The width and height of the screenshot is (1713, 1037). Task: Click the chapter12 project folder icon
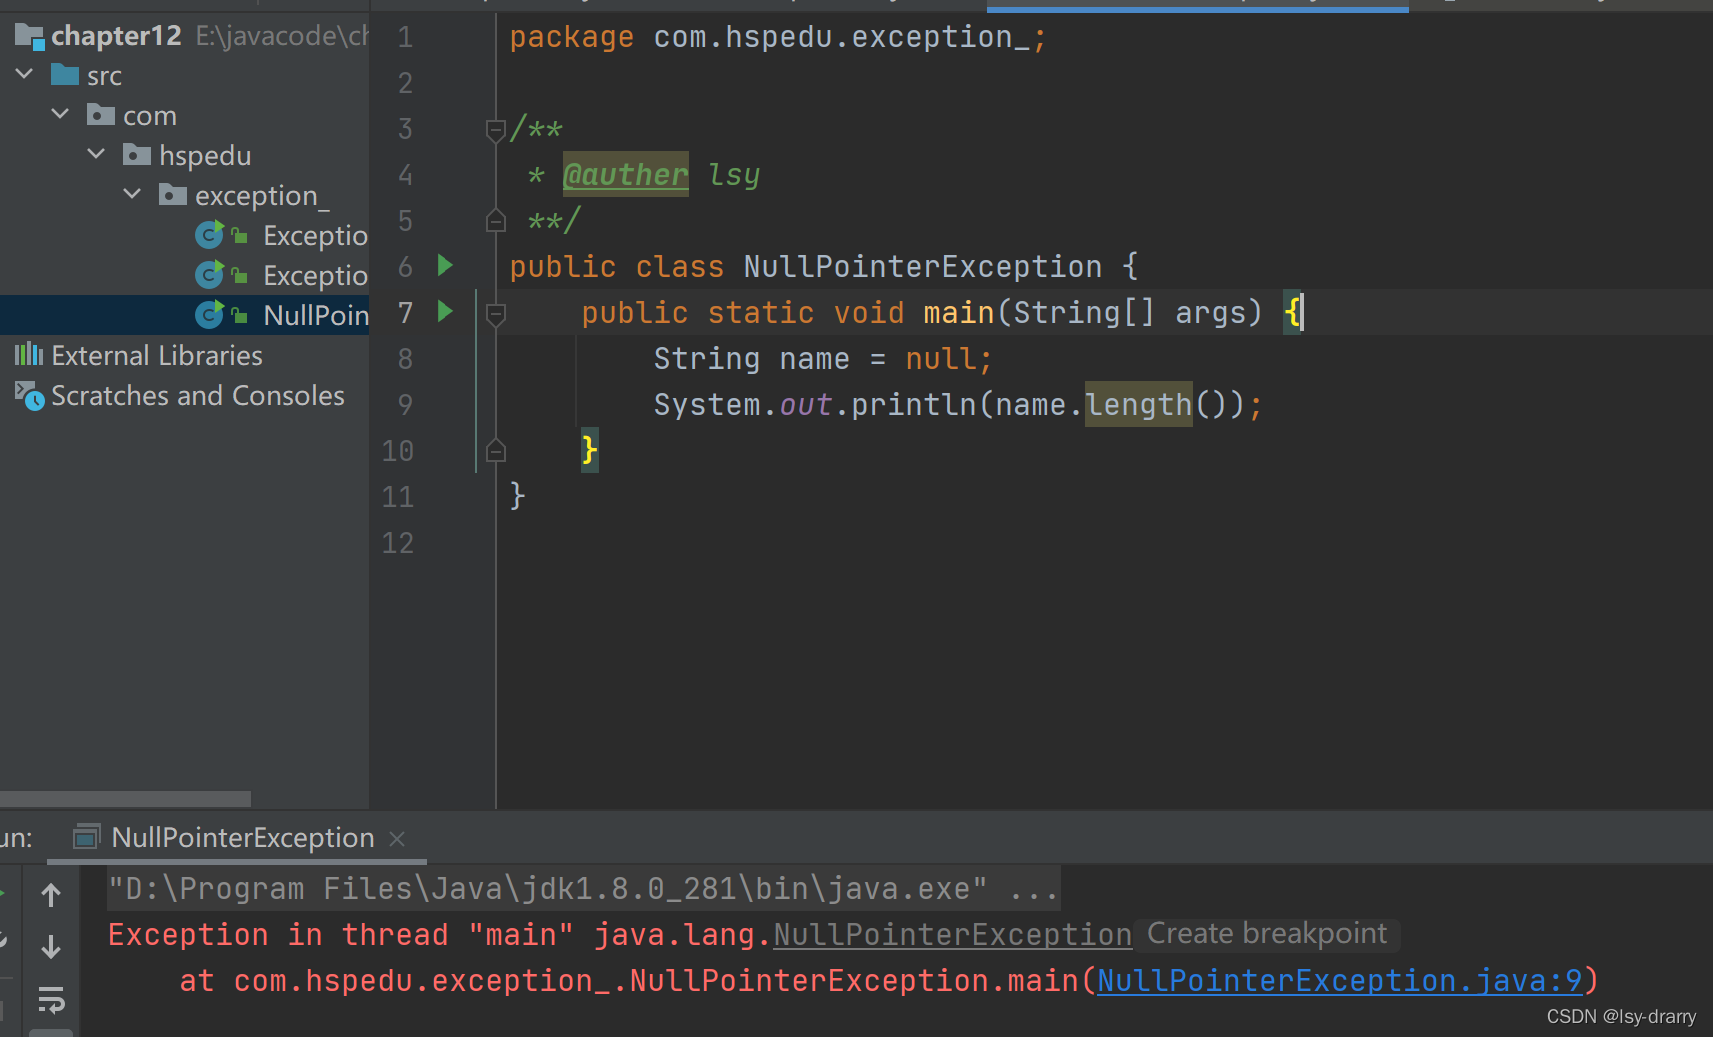click(30, 36)
